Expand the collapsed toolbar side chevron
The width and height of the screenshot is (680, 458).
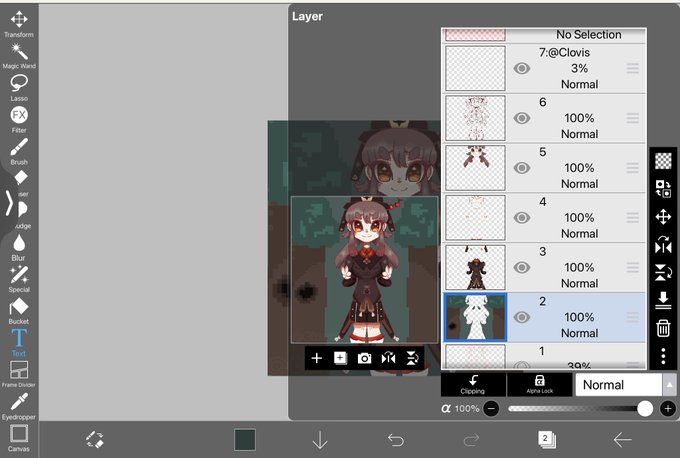9,203
